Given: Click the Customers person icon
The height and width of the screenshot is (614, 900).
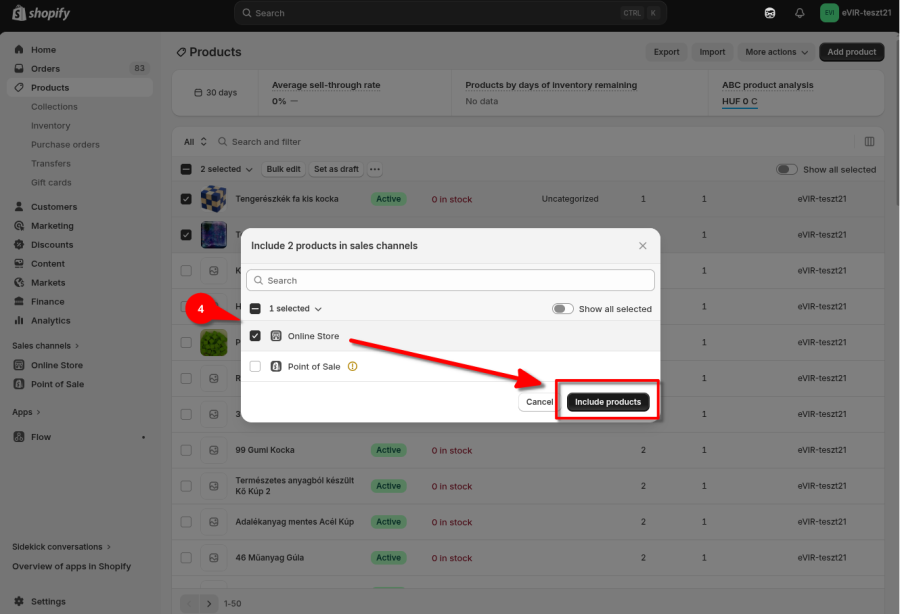Looking at the screenshot, I should point(19,207).
